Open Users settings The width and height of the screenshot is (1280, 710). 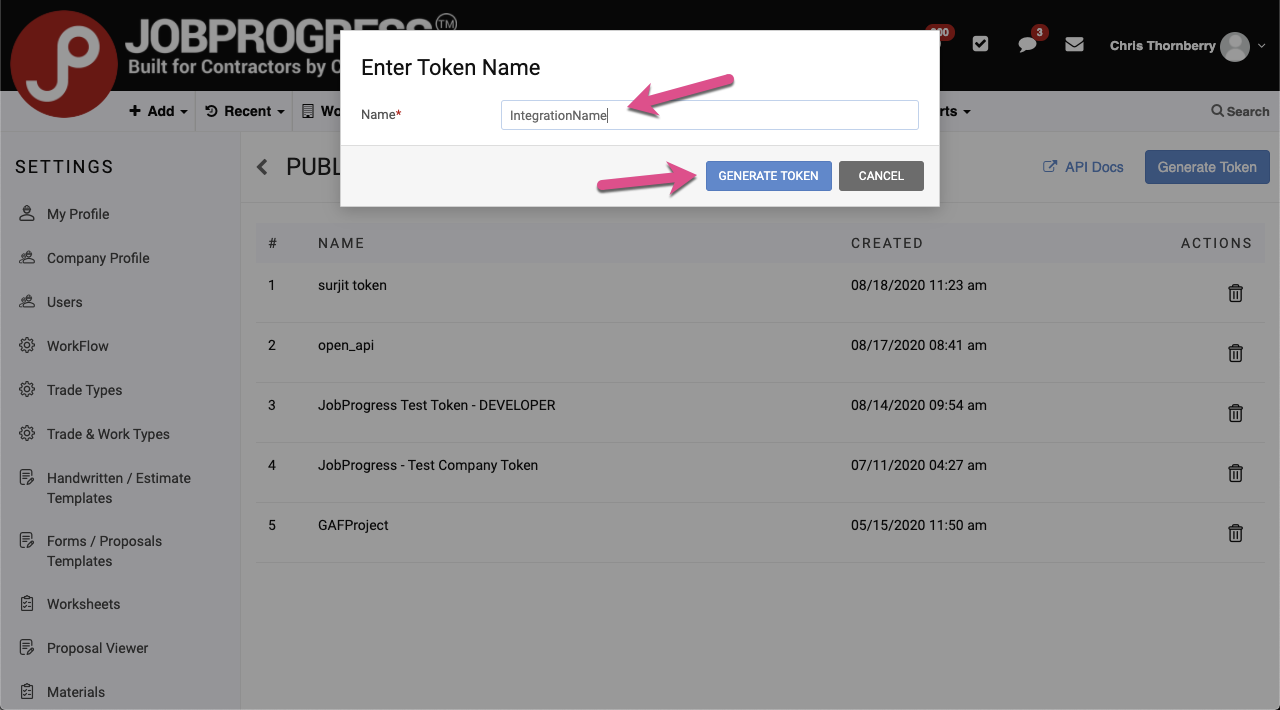pyautogui.click(x=65, y=302)
